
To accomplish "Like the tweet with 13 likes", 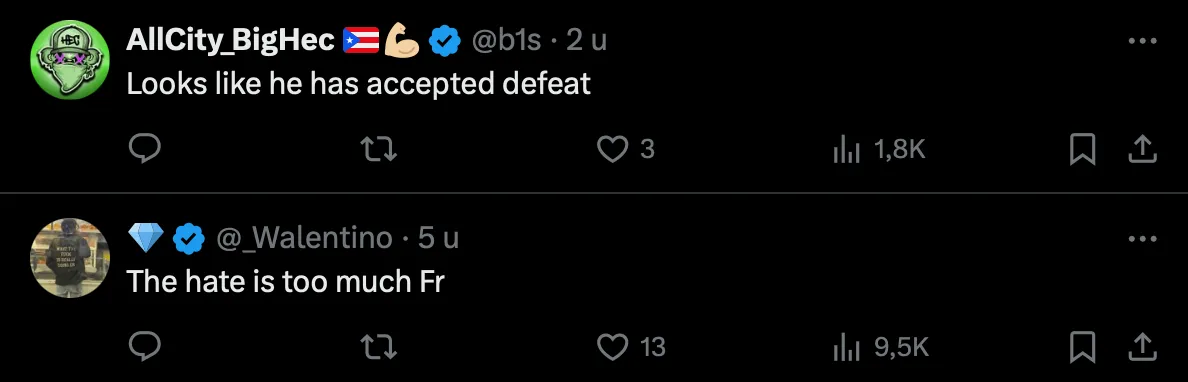I will click(631, 346).
